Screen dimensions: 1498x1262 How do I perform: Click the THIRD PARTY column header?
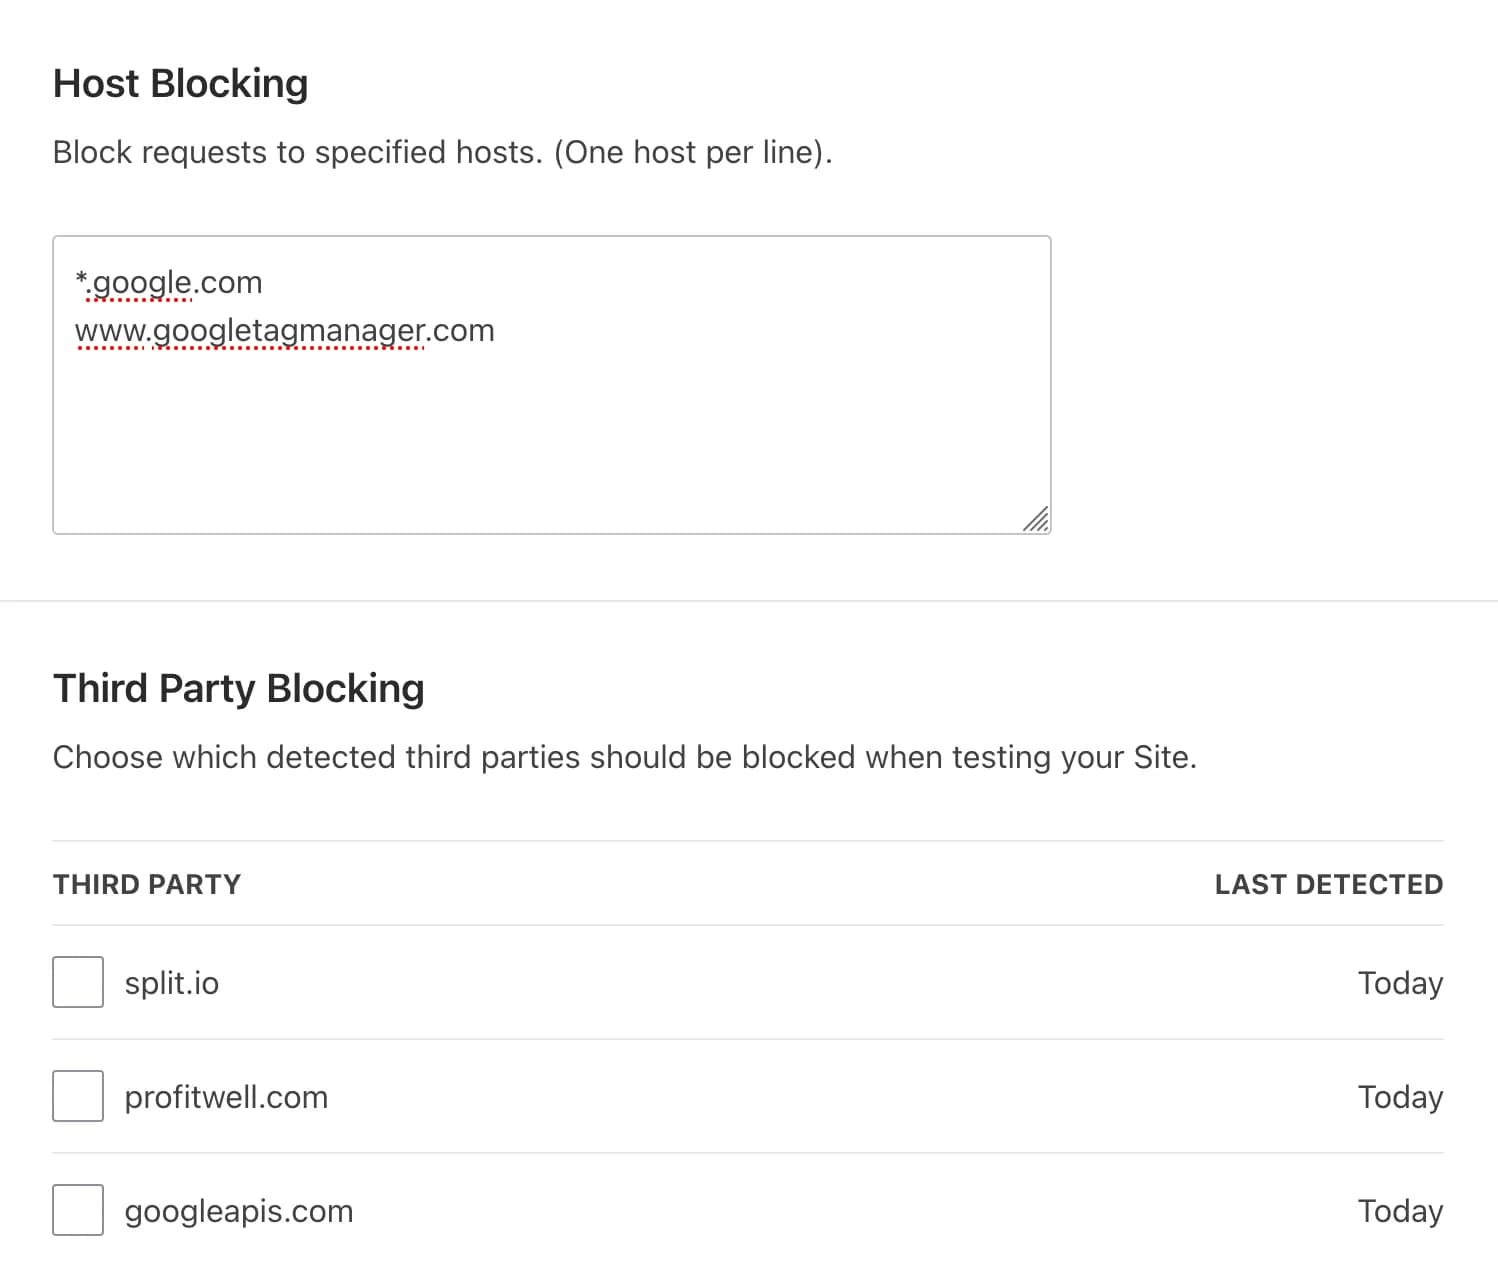pyautogui.click(x=146, y=884)
